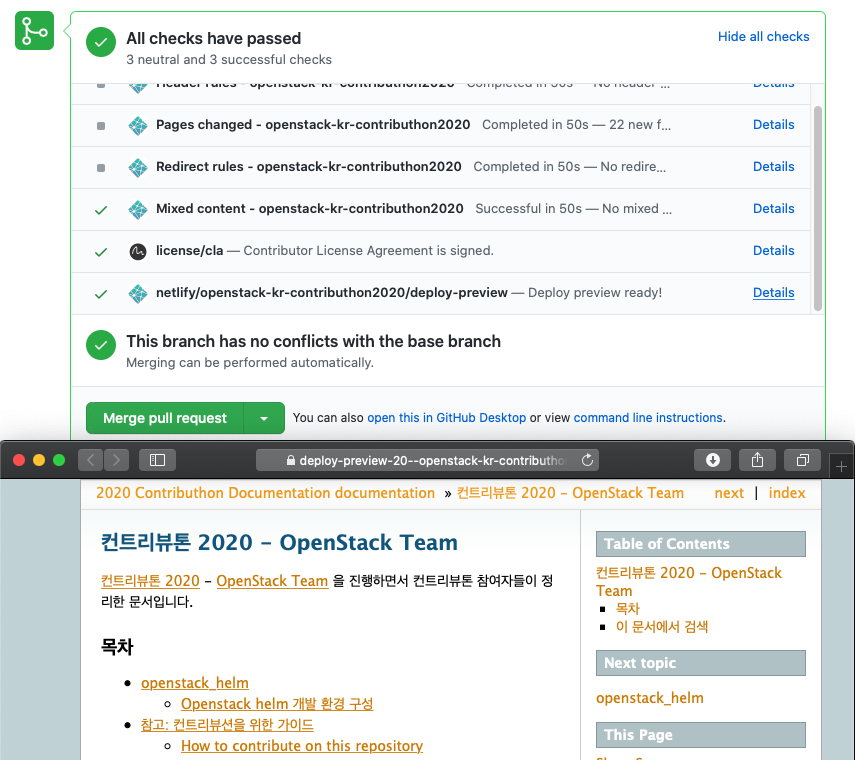Click the Netlify icon on deploy-preview row
The height and width of the screenshot is (760, 855).
click(x=138, y=293)
